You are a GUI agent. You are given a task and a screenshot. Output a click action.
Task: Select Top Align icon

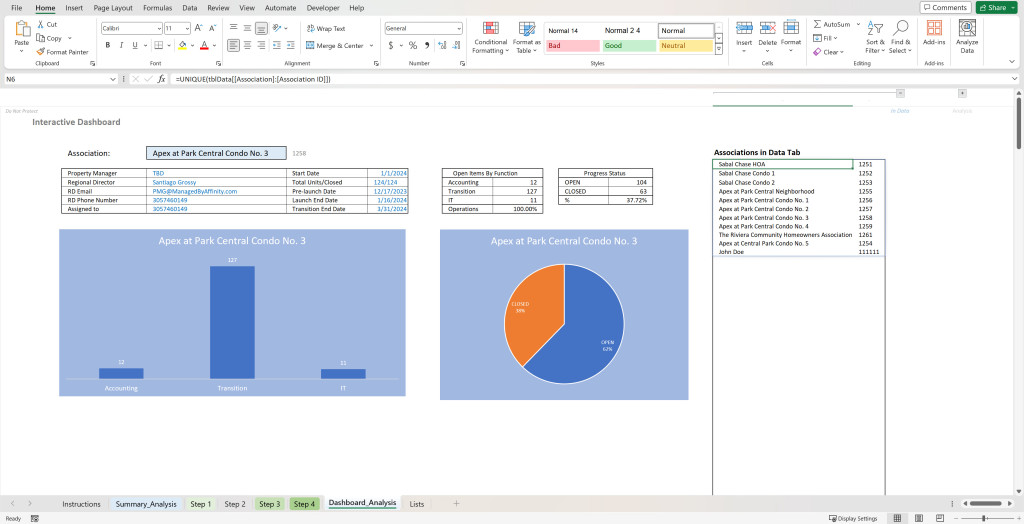click(233, 28)
